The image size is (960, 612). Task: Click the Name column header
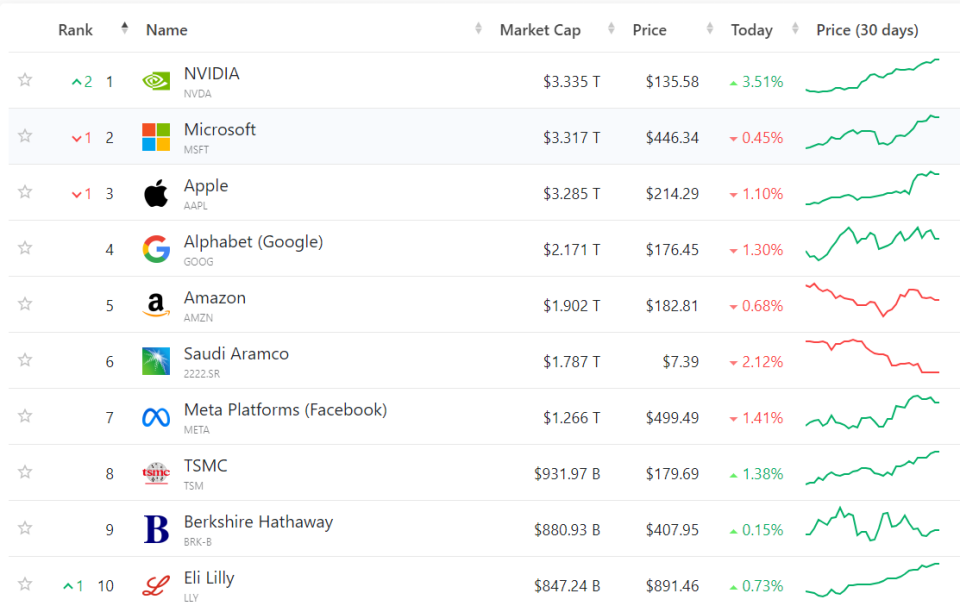coord(167,30)
